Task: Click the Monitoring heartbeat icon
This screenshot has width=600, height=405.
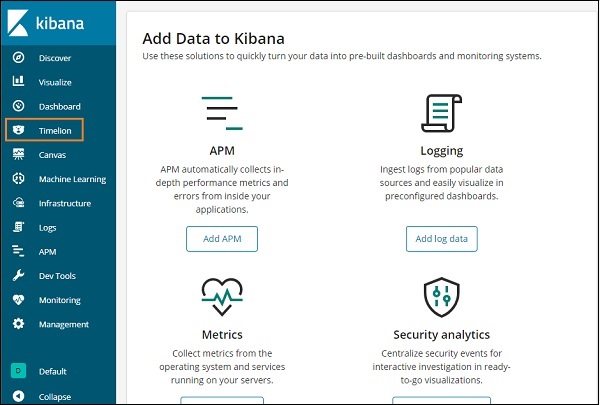Action: click(18, 300)
